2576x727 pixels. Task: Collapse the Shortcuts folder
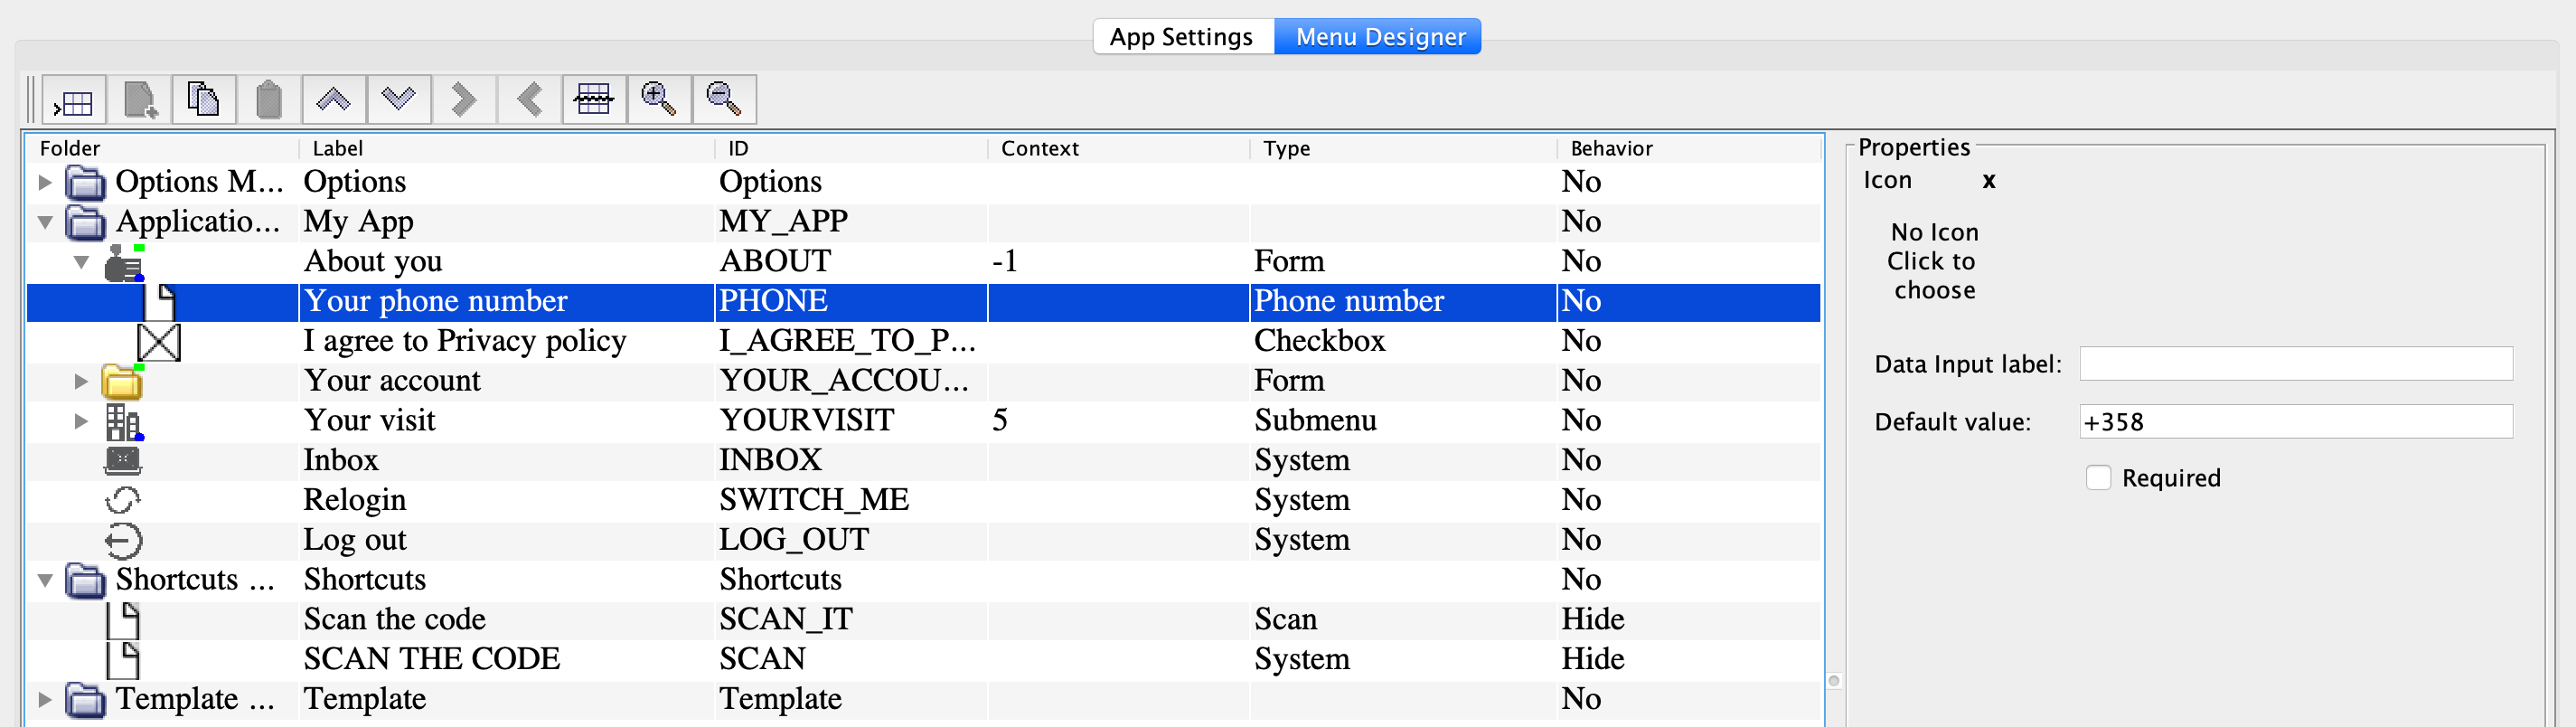pos(45,580)
